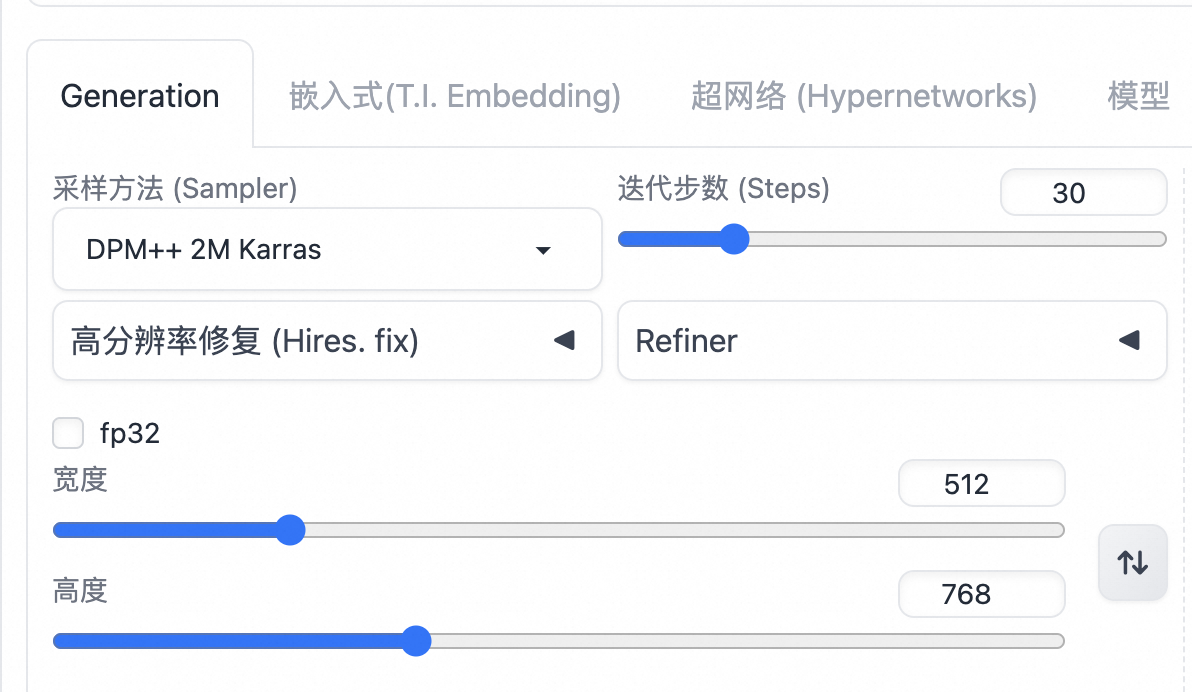Open the Sampler dropdown arrow
This screenshot has height=692, width=1192.
tap(543, 250)
